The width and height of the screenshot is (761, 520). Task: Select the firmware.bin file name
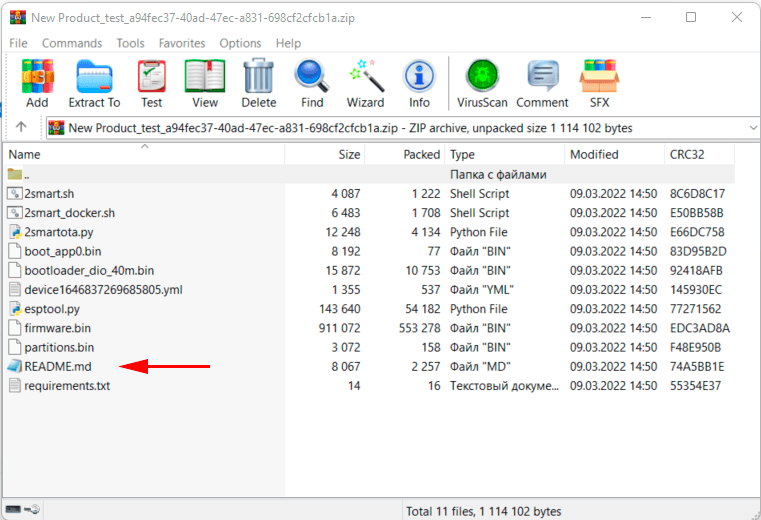pos(57,328)
